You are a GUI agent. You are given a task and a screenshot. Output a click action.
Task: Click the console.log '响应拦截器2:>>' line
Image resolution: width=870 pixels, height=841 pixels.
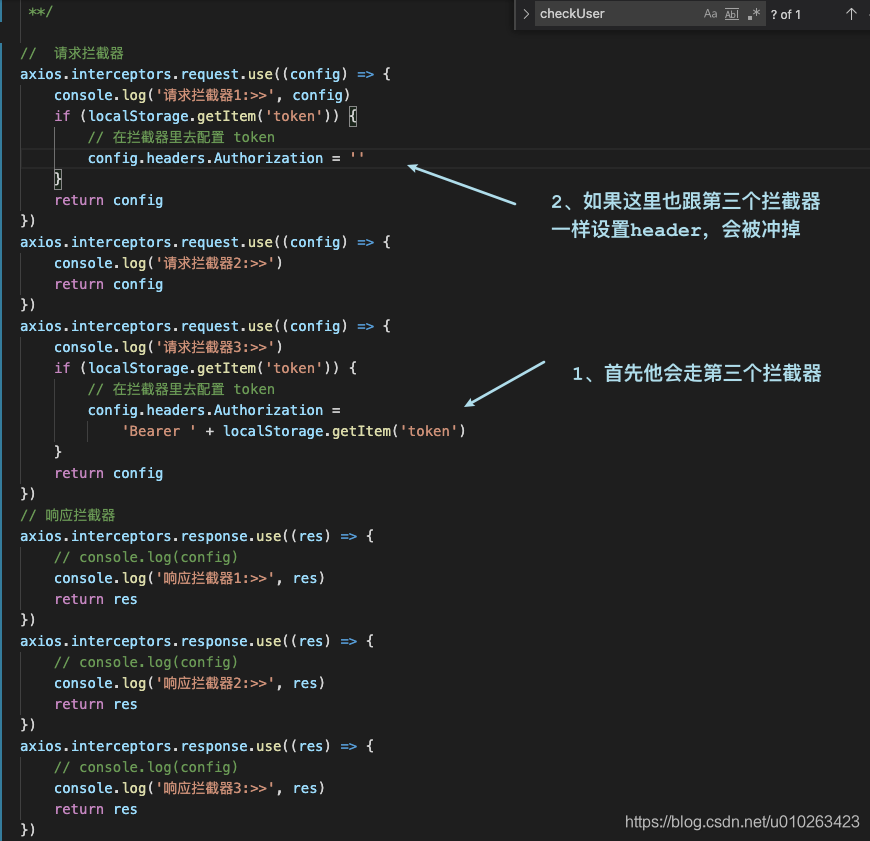(189, 683)
